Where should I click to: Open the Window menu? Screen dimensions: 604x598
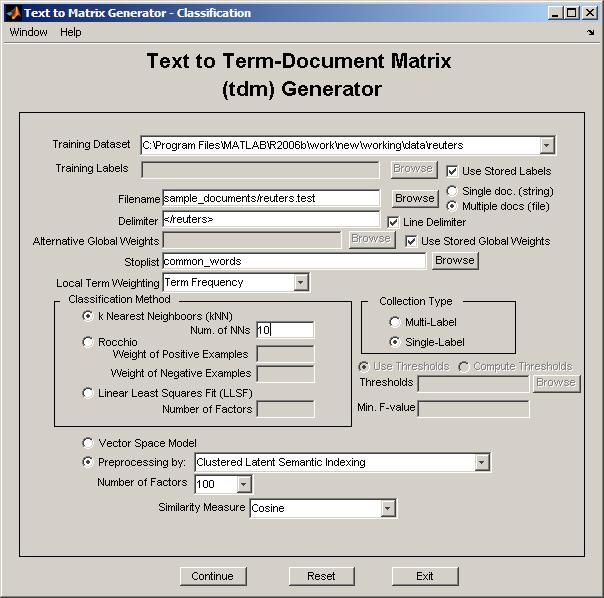click(x=29, y=32)
